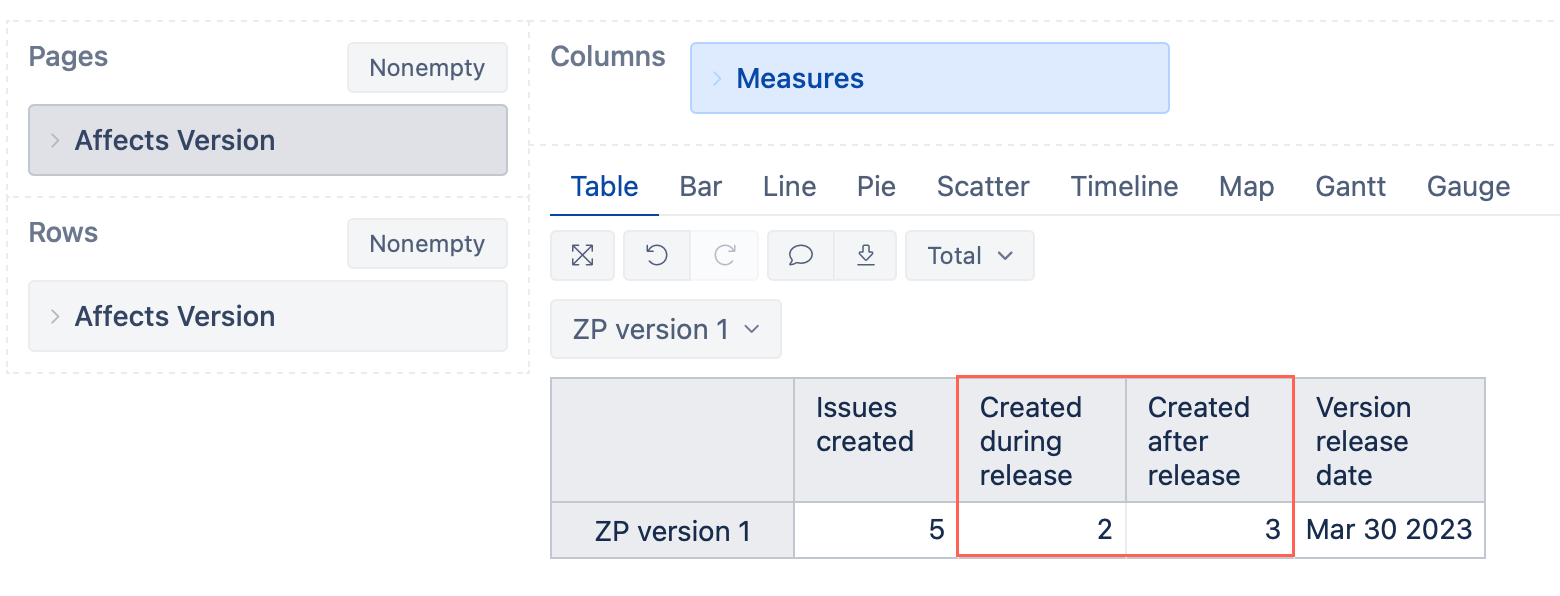The width and height of the screenshot is (1560, 596).
Task: Select the ZP version 1 row header
Action: click(x=673, y=531)
